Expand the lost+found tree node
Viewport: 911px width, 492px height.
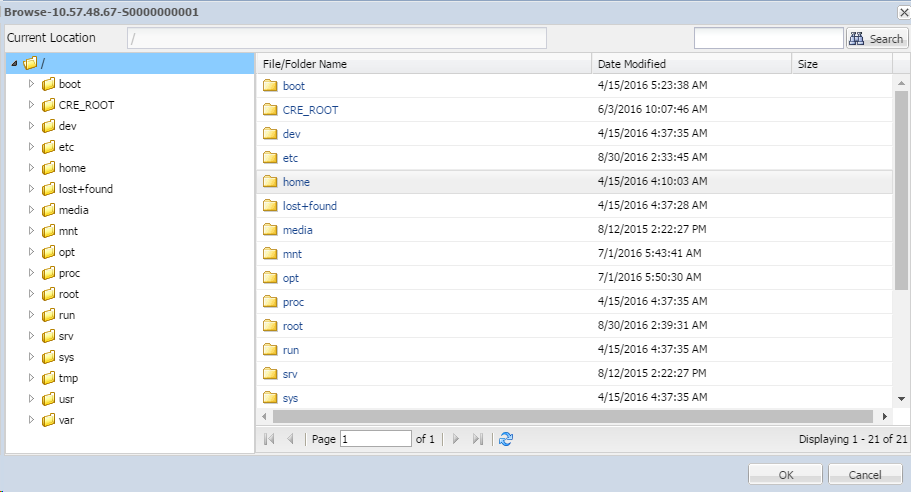point(31,188)
